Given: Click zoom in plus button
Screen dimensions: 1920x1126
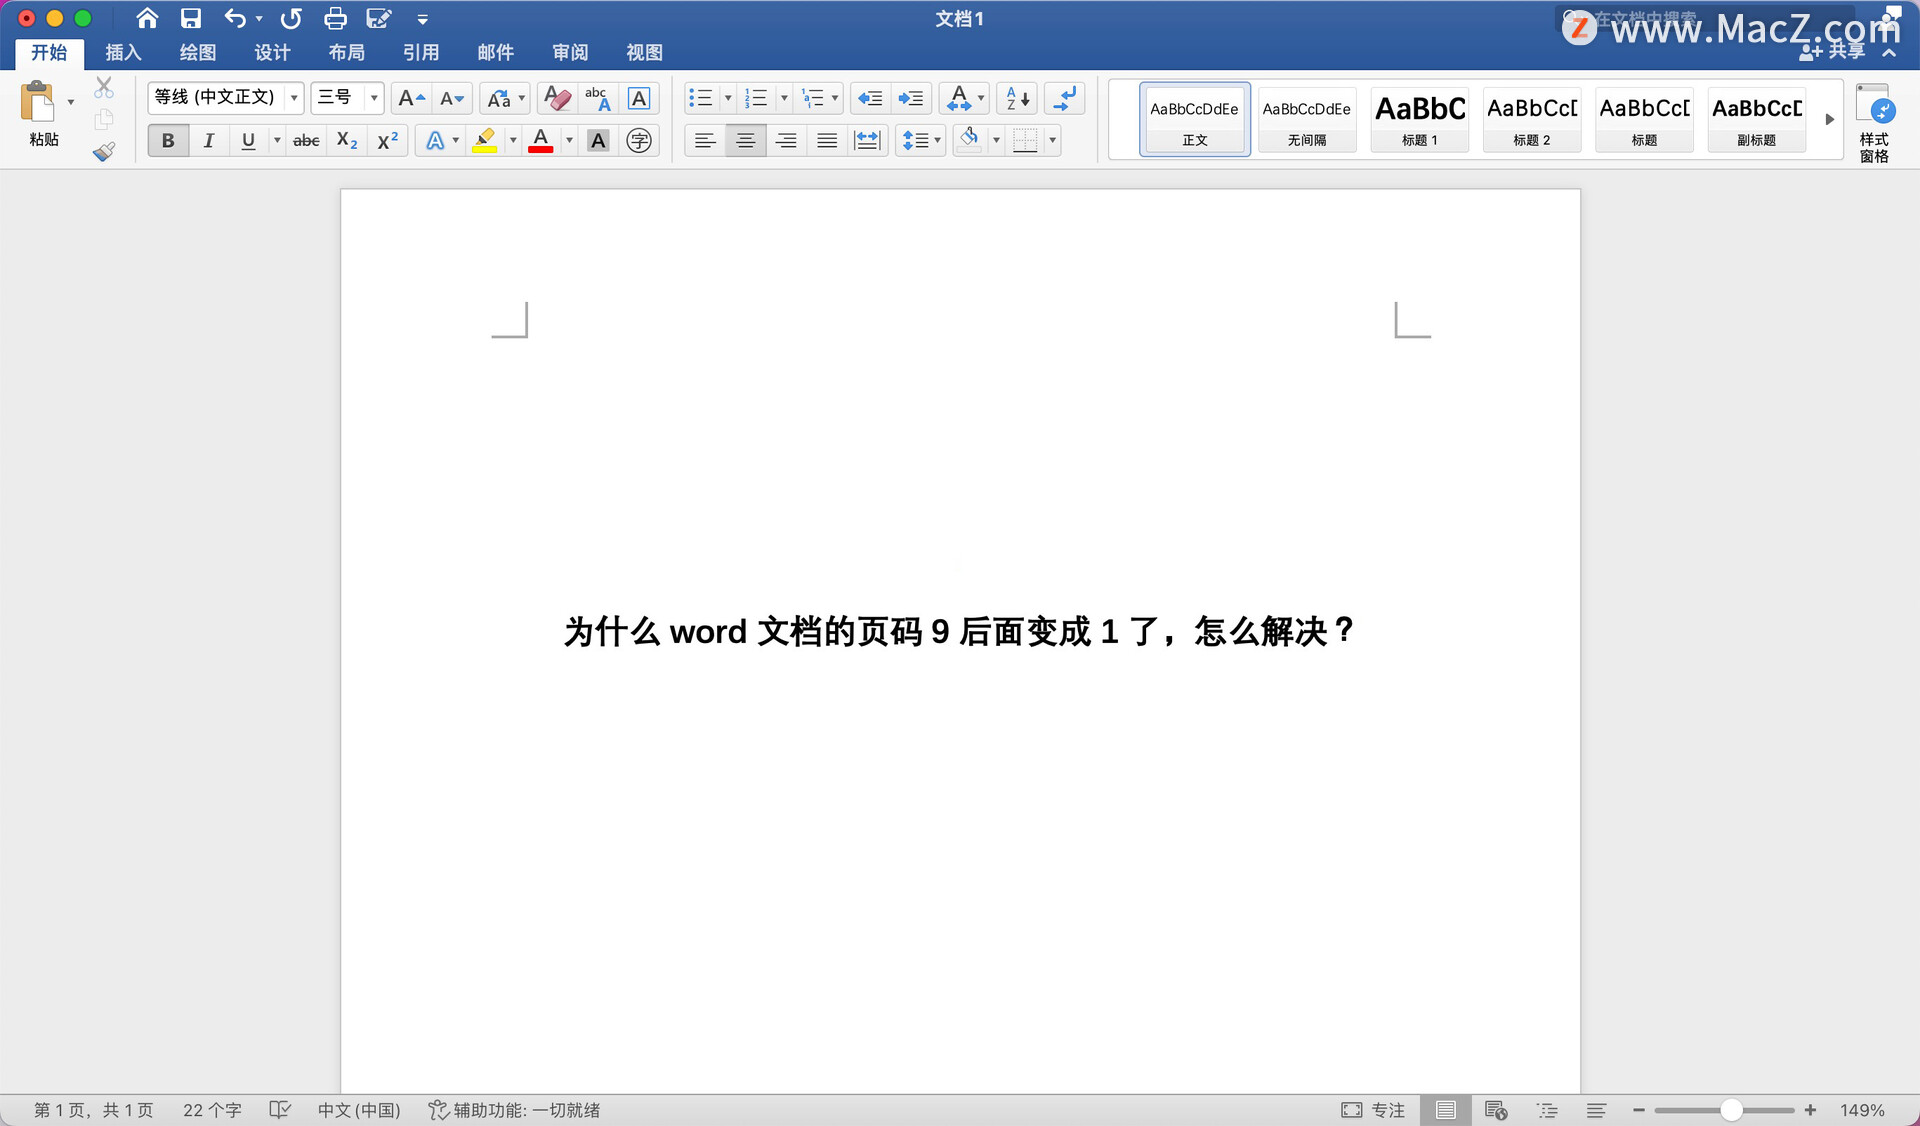Looking at the screenshot, I should (x=1810, y=1110).
